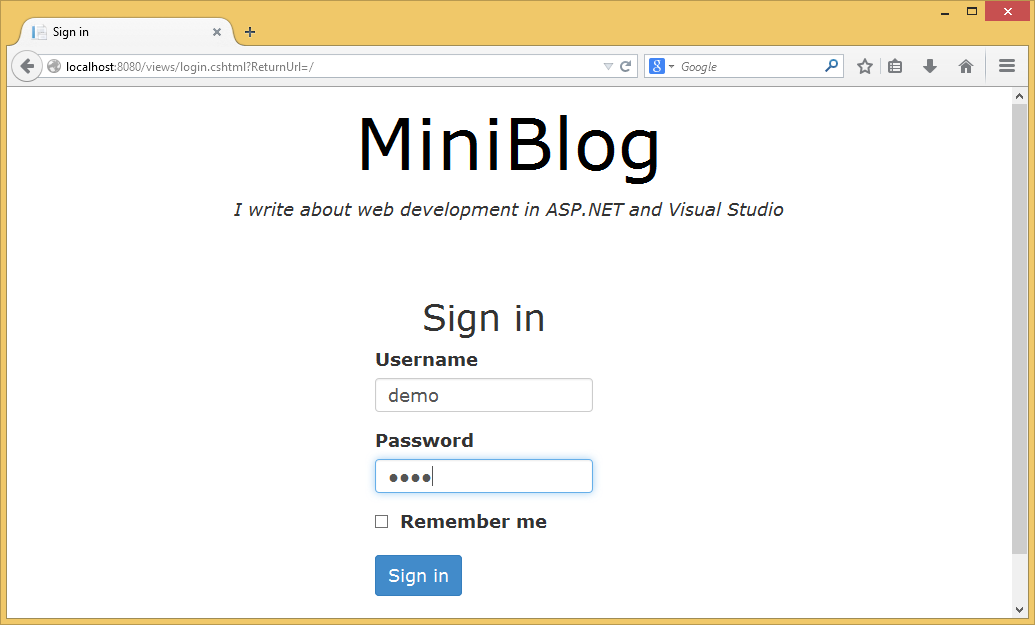Click the Reload page icon
This screenshot has width=1035, height=625.
(625, 66)
